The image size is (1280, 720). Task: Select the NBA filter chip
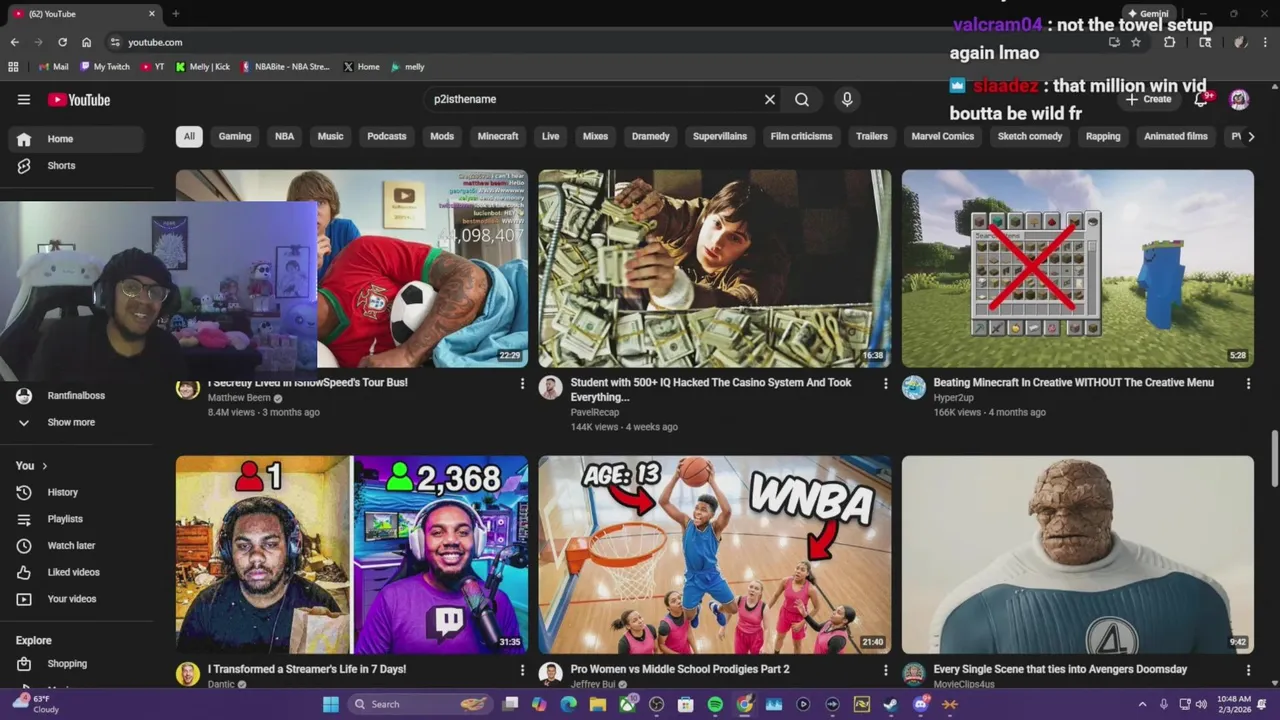pyautogui.click(x=285, y=136)
